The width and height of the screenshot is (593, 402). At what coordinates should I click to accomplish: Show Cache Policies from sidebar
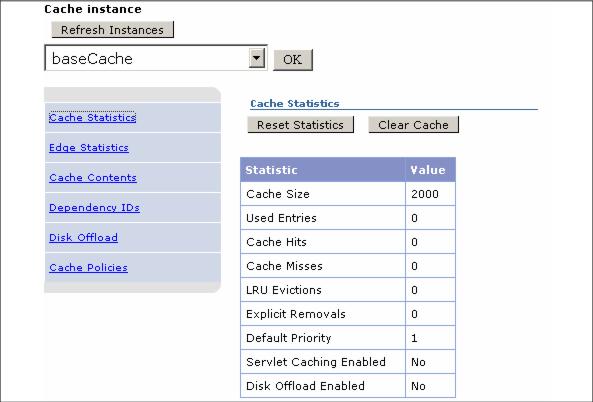click(88, 267)
